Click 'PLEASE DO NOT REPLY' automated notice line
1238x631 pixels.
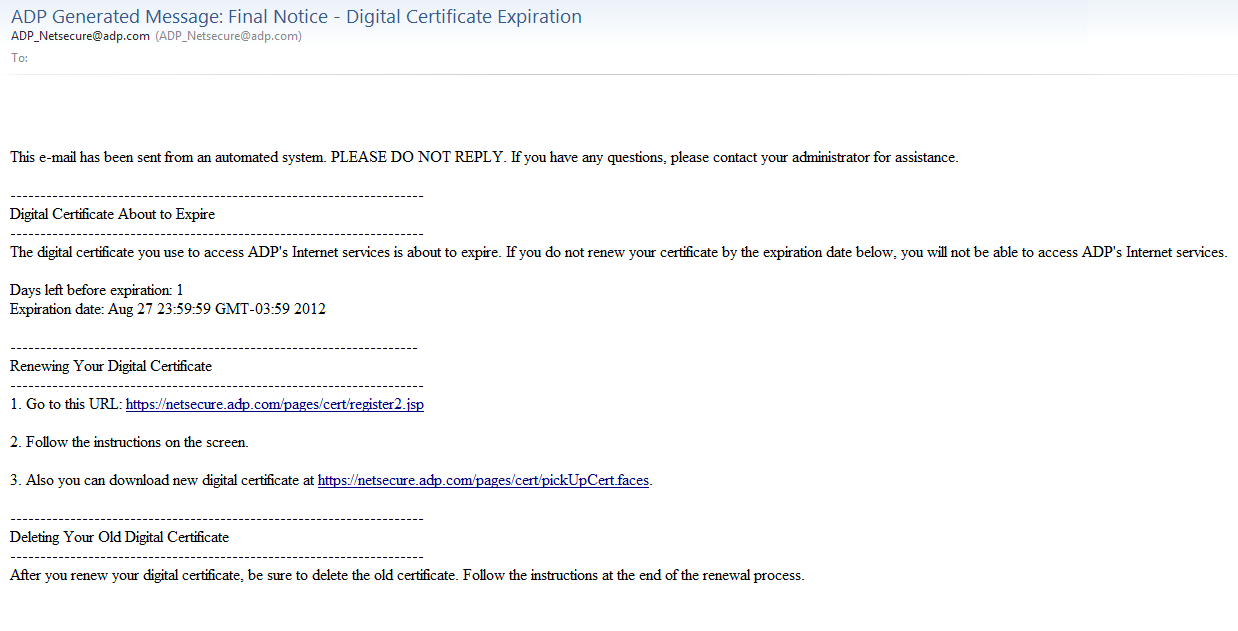(x=484, y=157)
